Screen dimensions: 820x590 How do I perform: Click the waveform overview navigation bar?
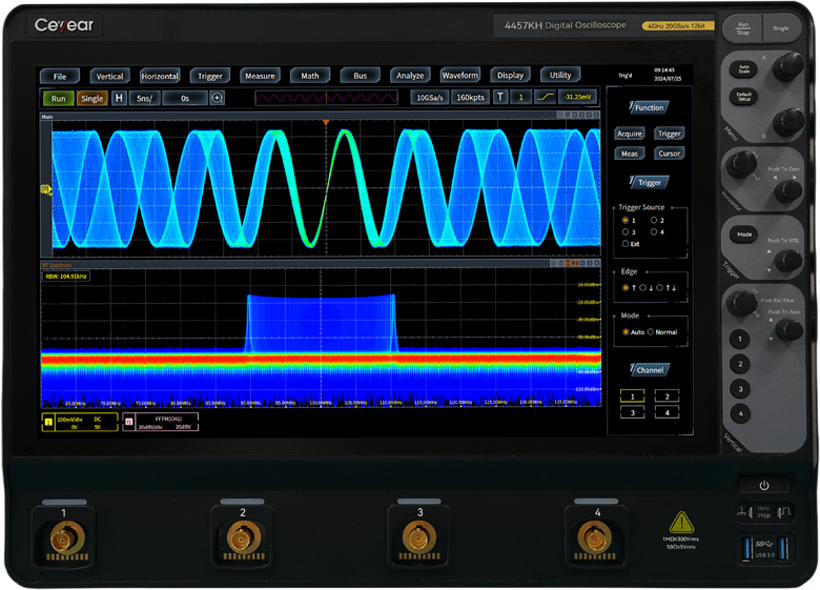click(x=328, y=98)
